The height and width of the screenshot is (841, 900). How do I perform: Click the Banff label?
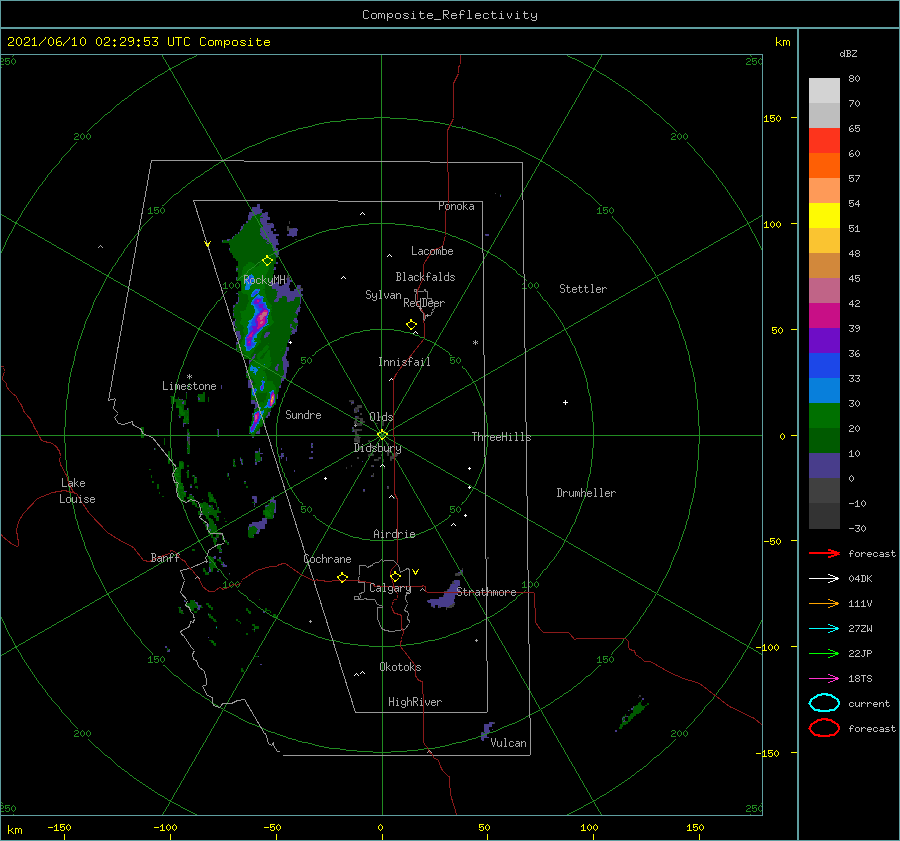coord(165,558)
